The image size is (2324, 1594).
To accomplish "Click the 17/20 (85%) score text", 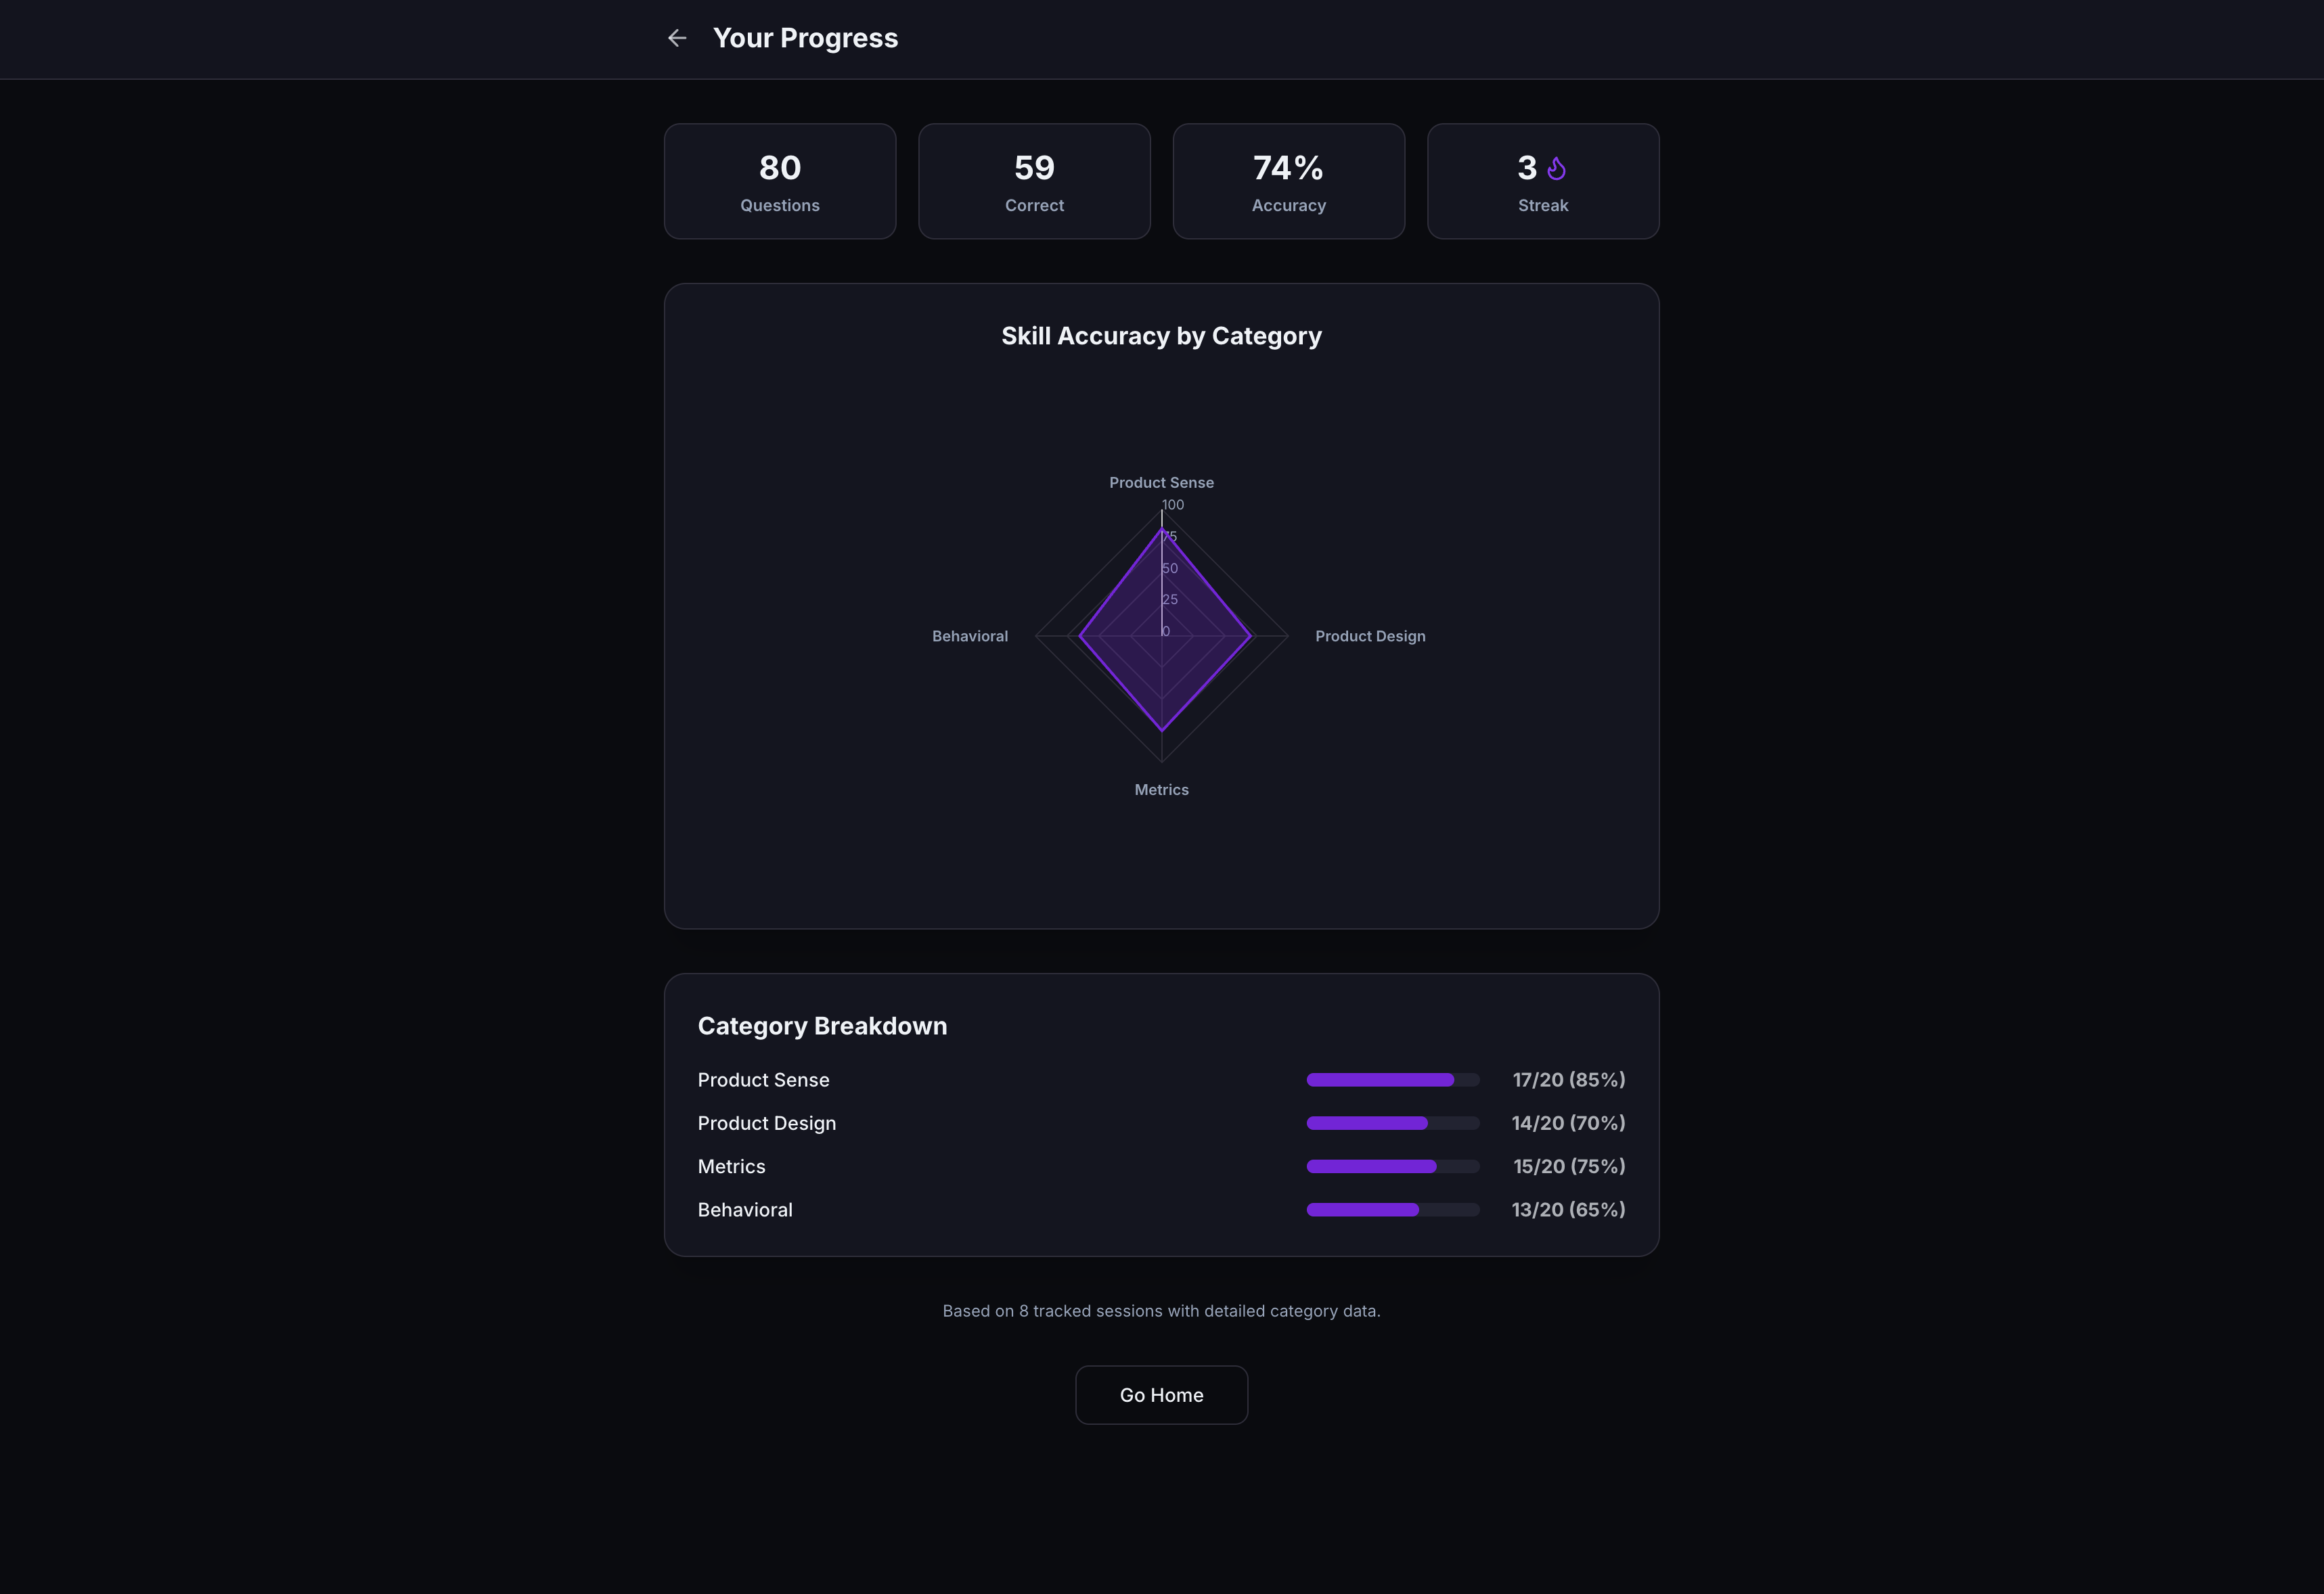I will (1568, 1079).
